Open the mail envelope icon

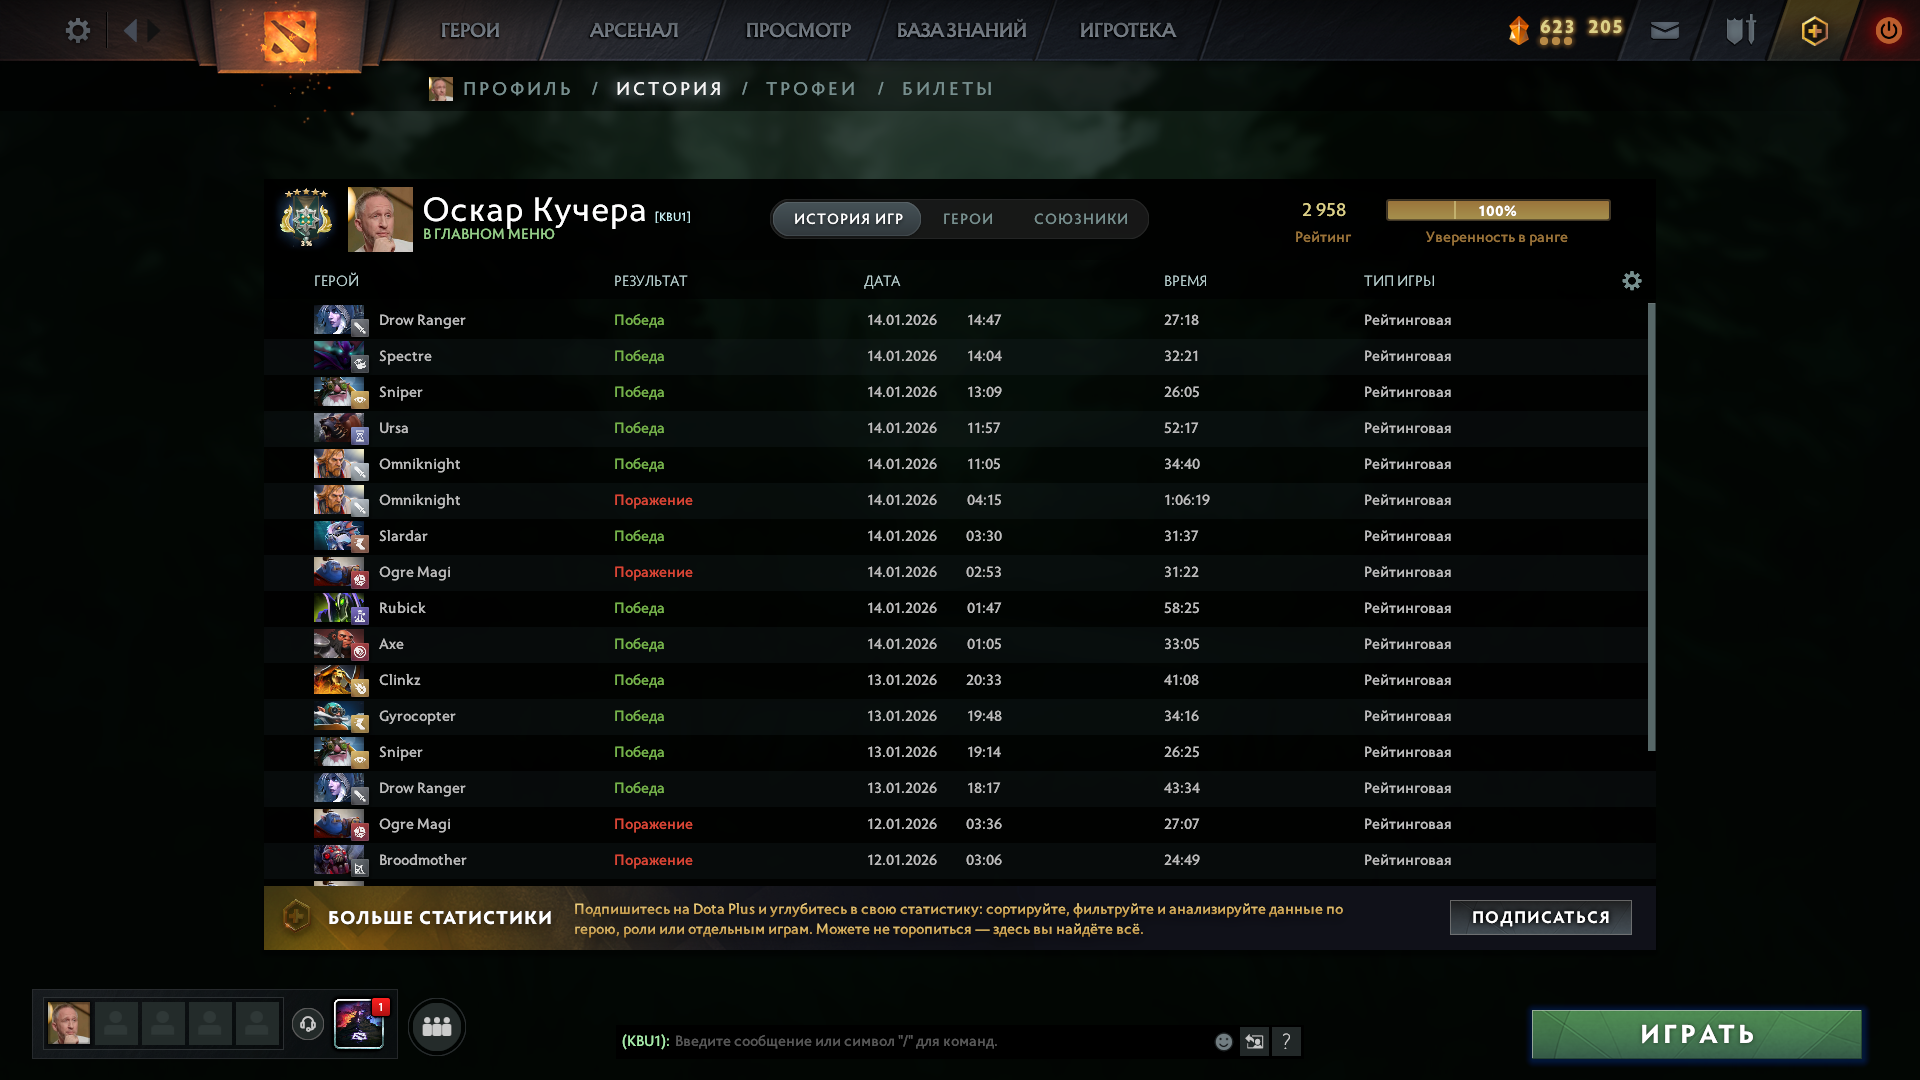point(1665,31)
